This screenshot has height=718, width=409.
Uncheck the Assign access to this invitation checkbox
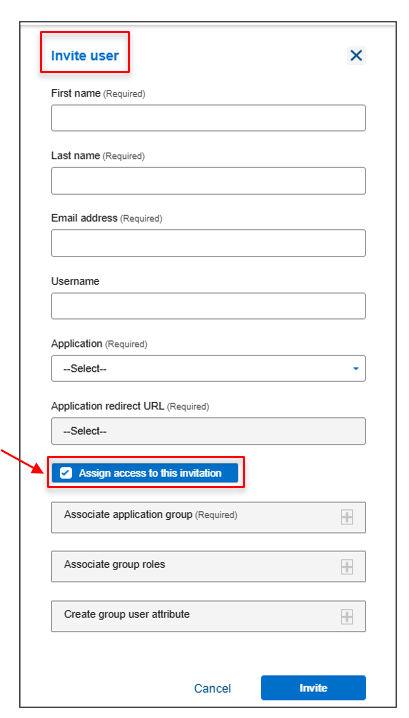coord(66,473)
